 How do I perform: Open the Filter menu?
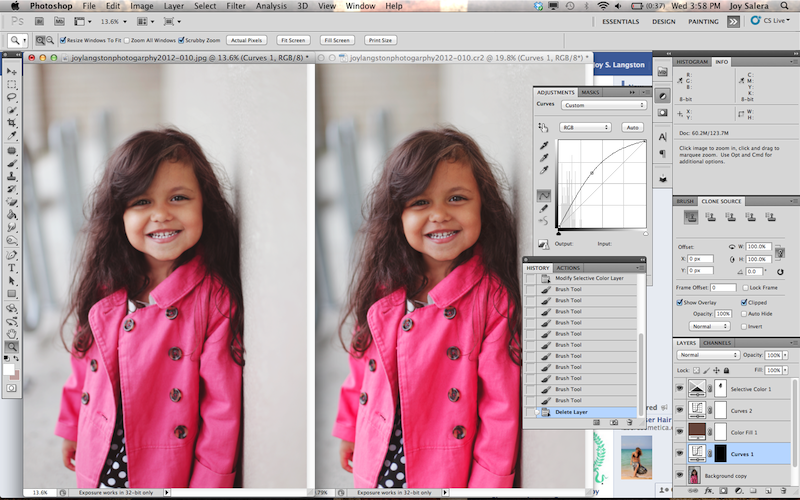click(236, 6)
